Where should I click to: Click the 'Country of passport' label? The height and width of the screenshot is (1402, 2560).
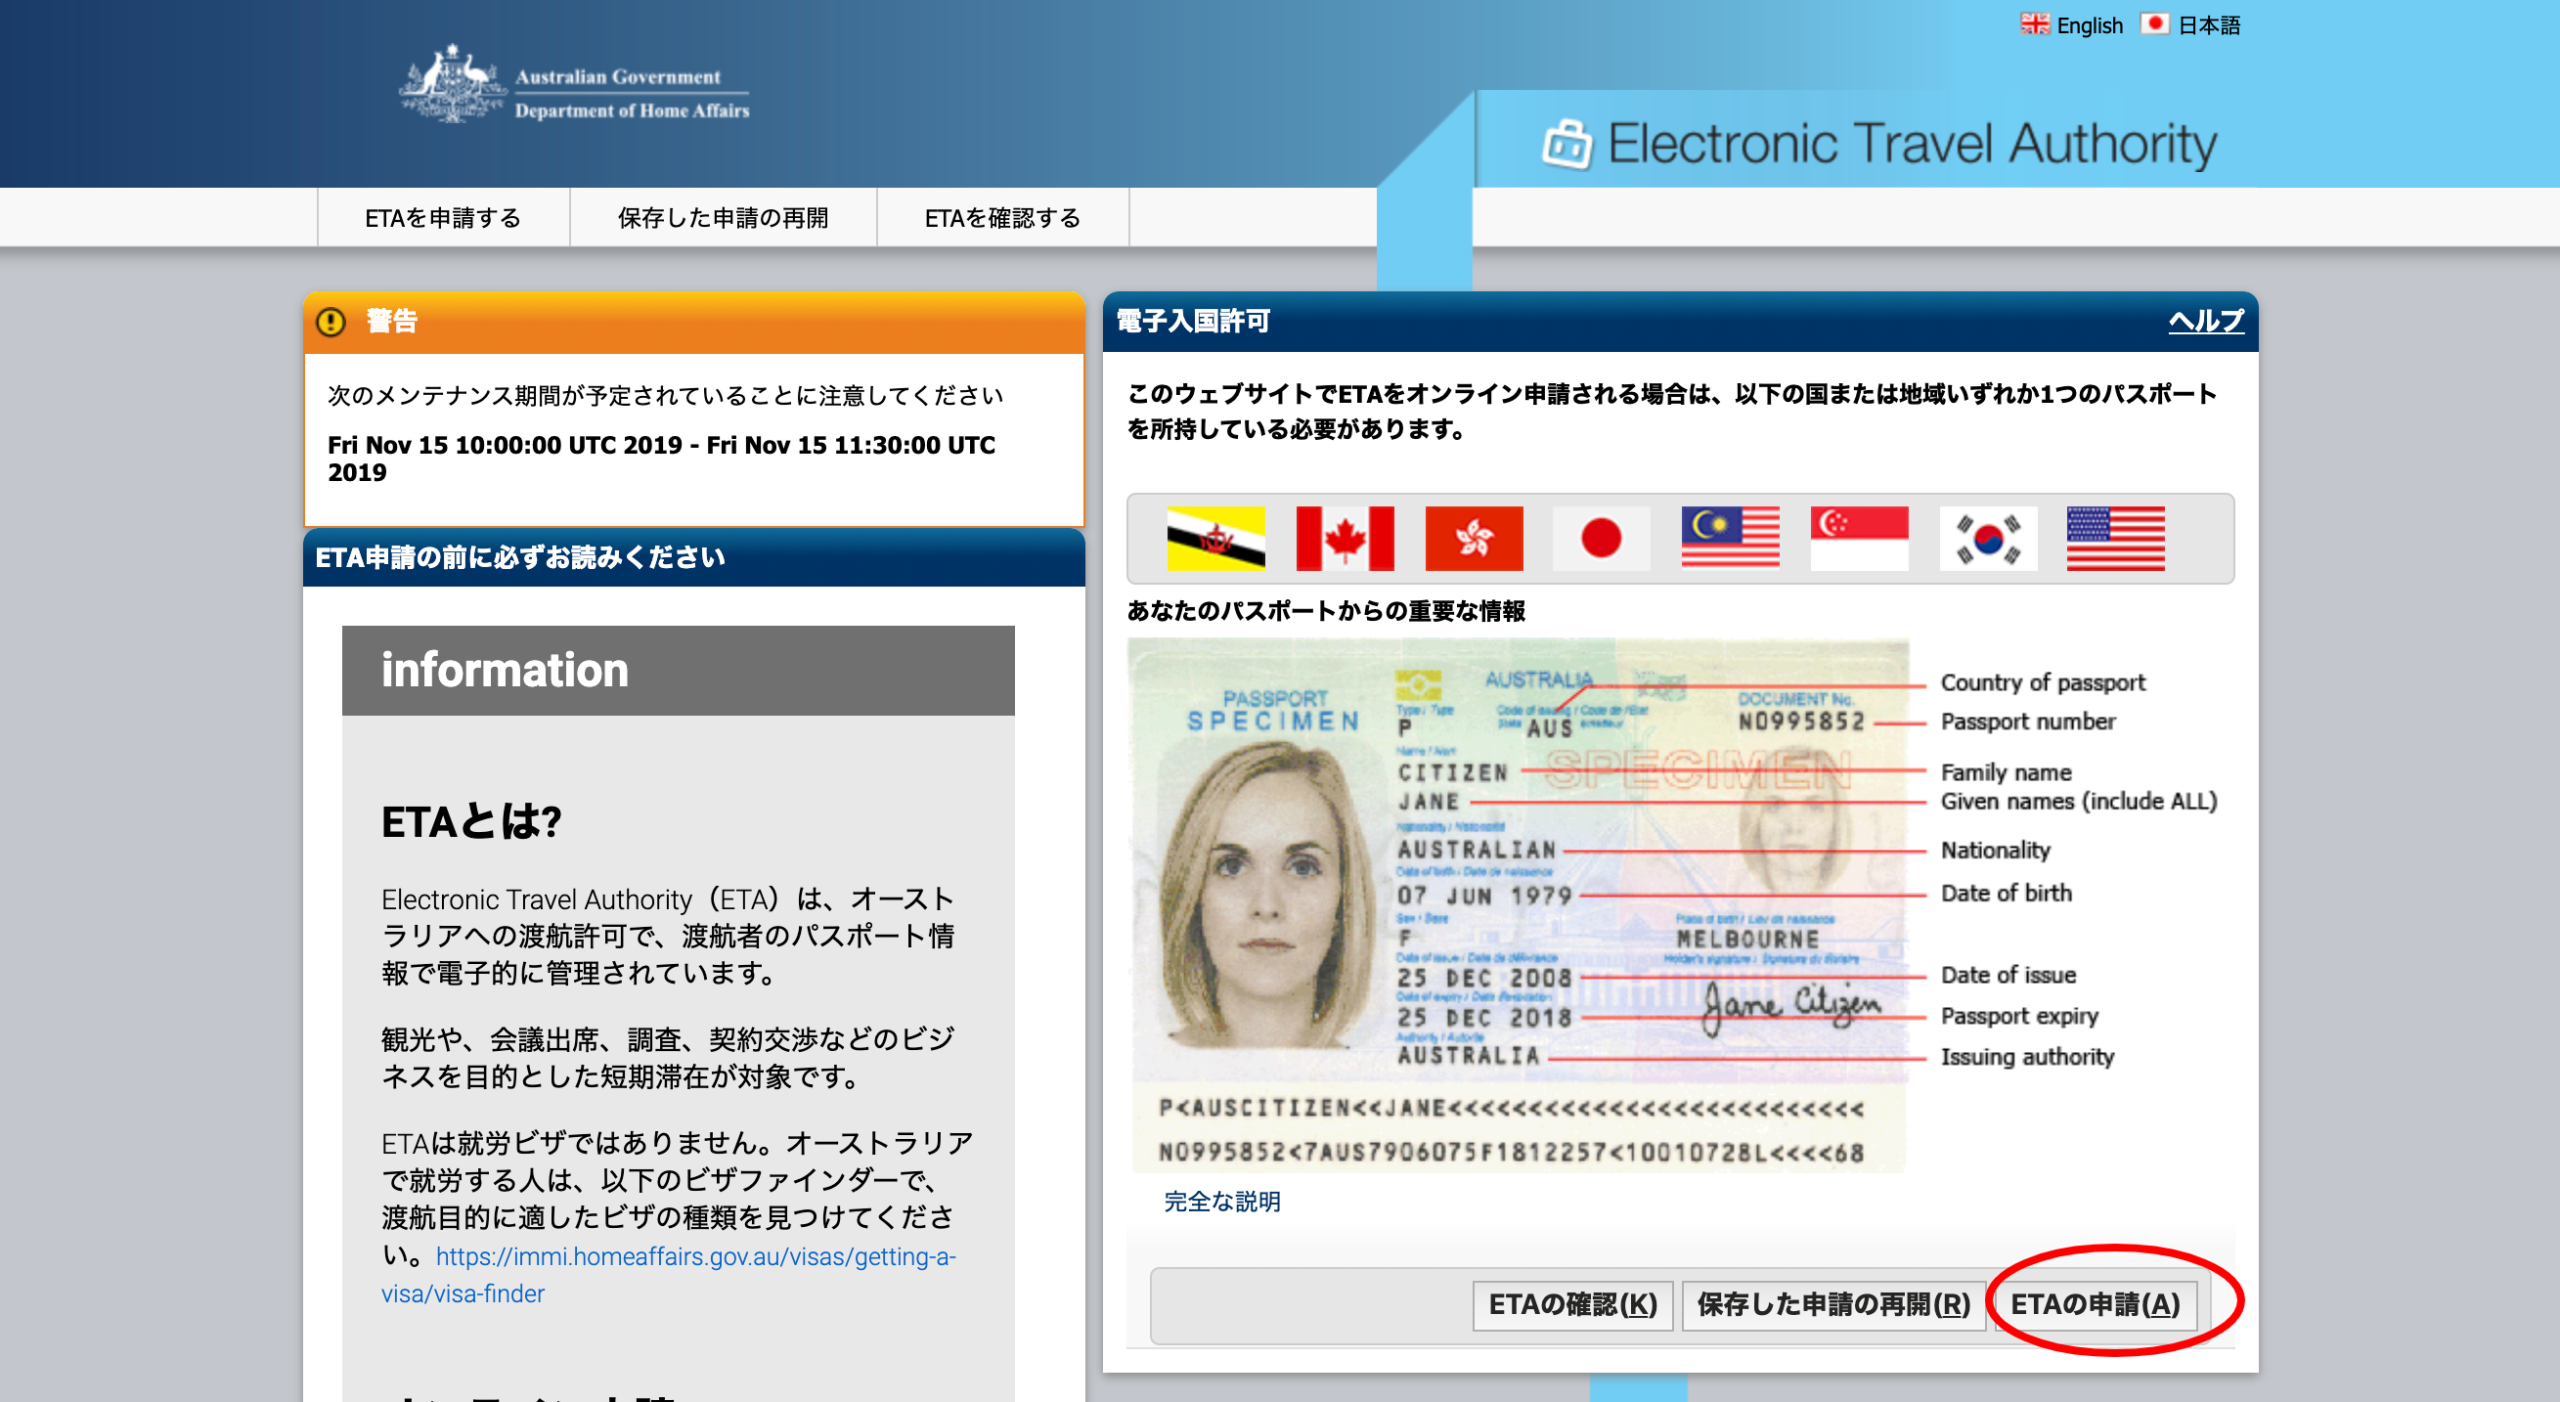2043,683
